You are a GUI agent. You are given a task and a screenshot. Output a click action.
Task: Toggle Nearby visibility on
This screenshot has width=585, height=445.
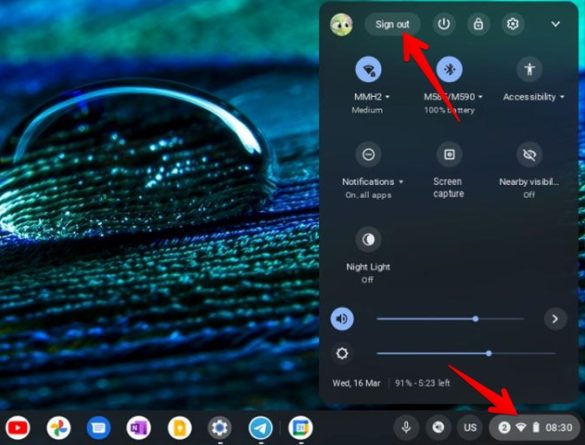pyautogui.click(x=529, y=154)
